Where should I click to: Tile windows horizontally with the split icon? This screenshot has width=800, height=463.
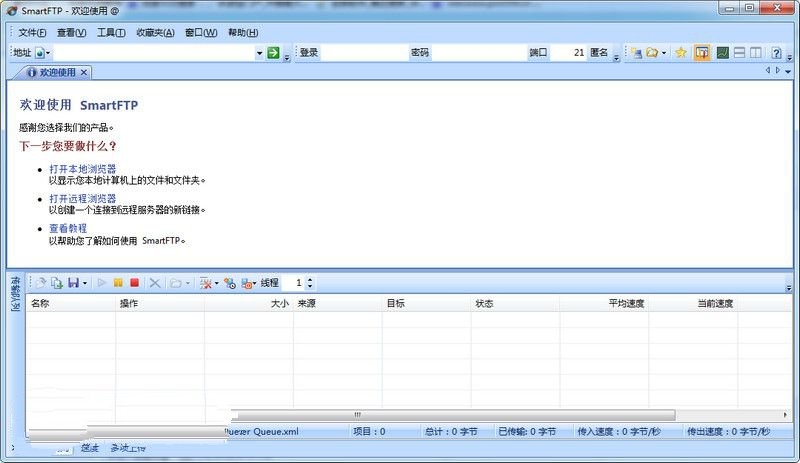coord(739,53)
